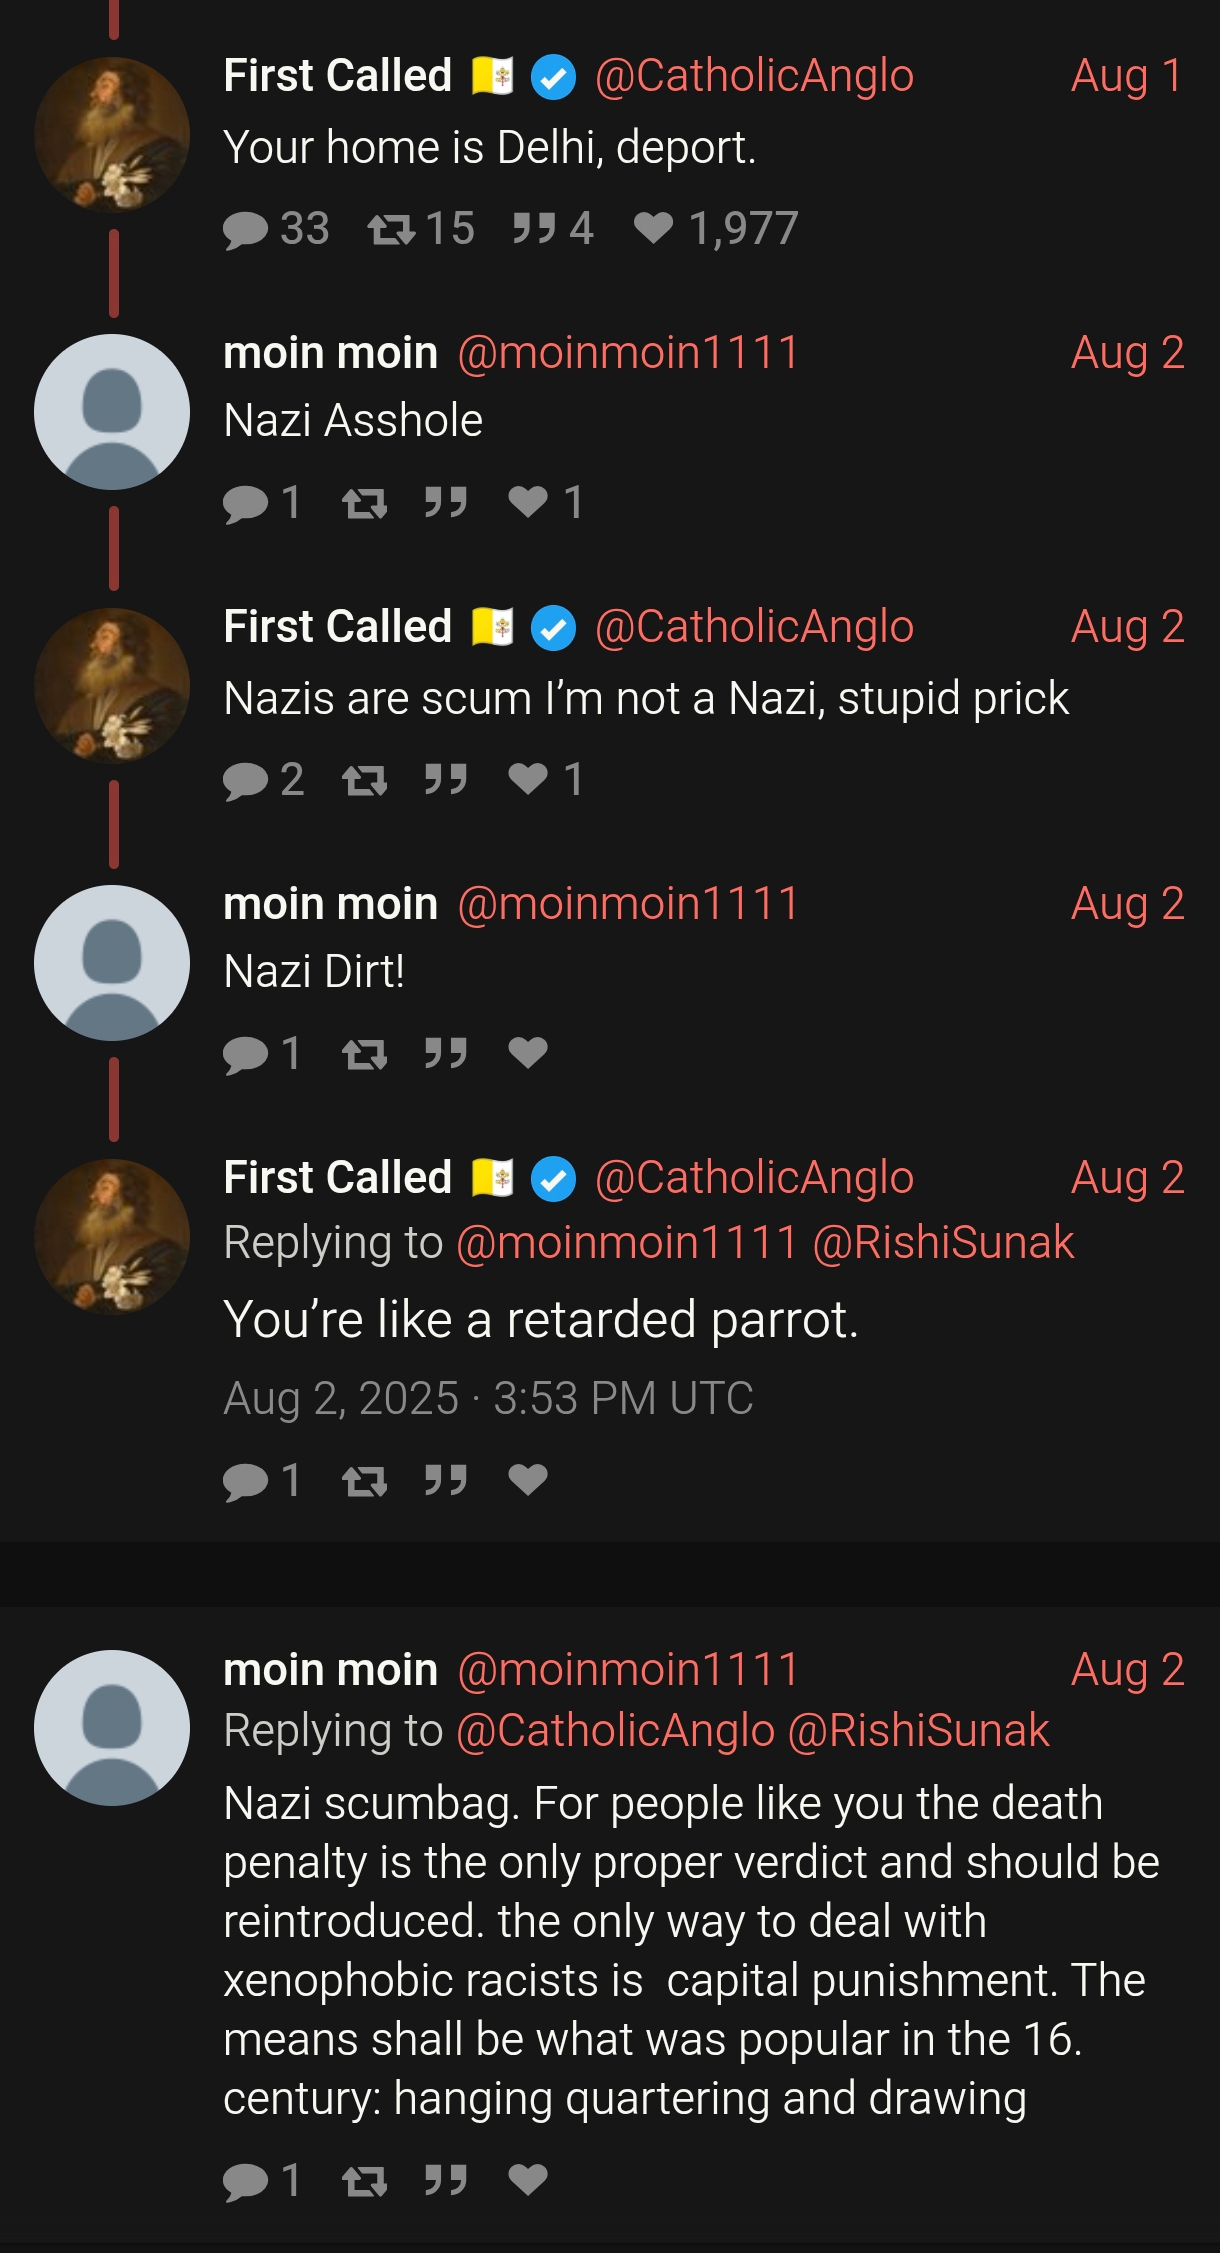
Task: Select the "First Called" name on "retarded parrot" tweet
Action: 338,1177
